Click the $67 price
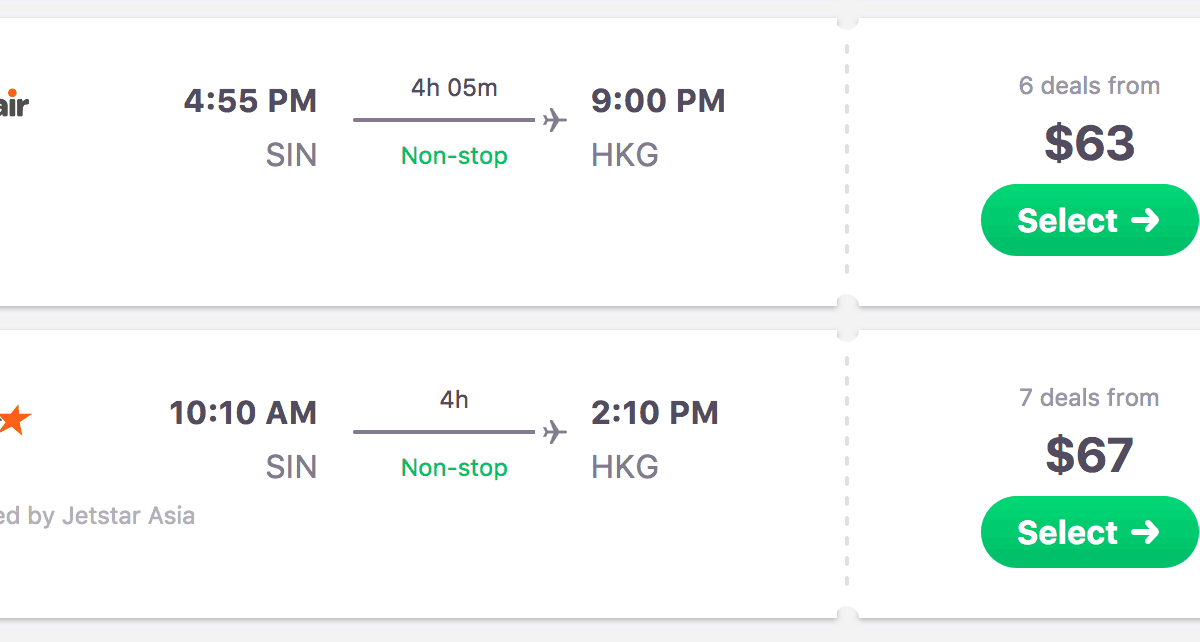Screen dimensions: 1200x642 1089,455
